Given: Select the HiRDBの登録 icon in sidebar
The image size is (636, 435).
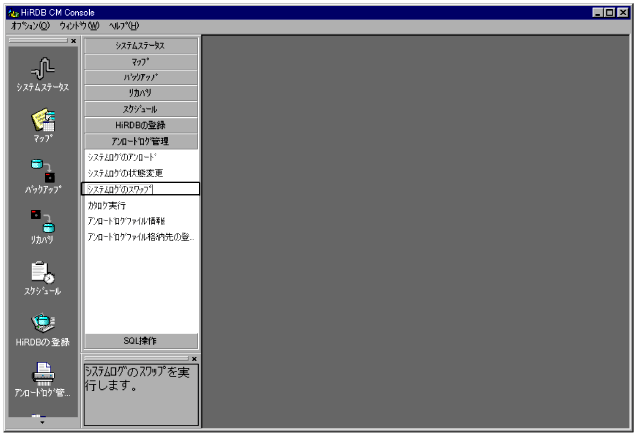Looking at the screenshot, I should [43, 323].
